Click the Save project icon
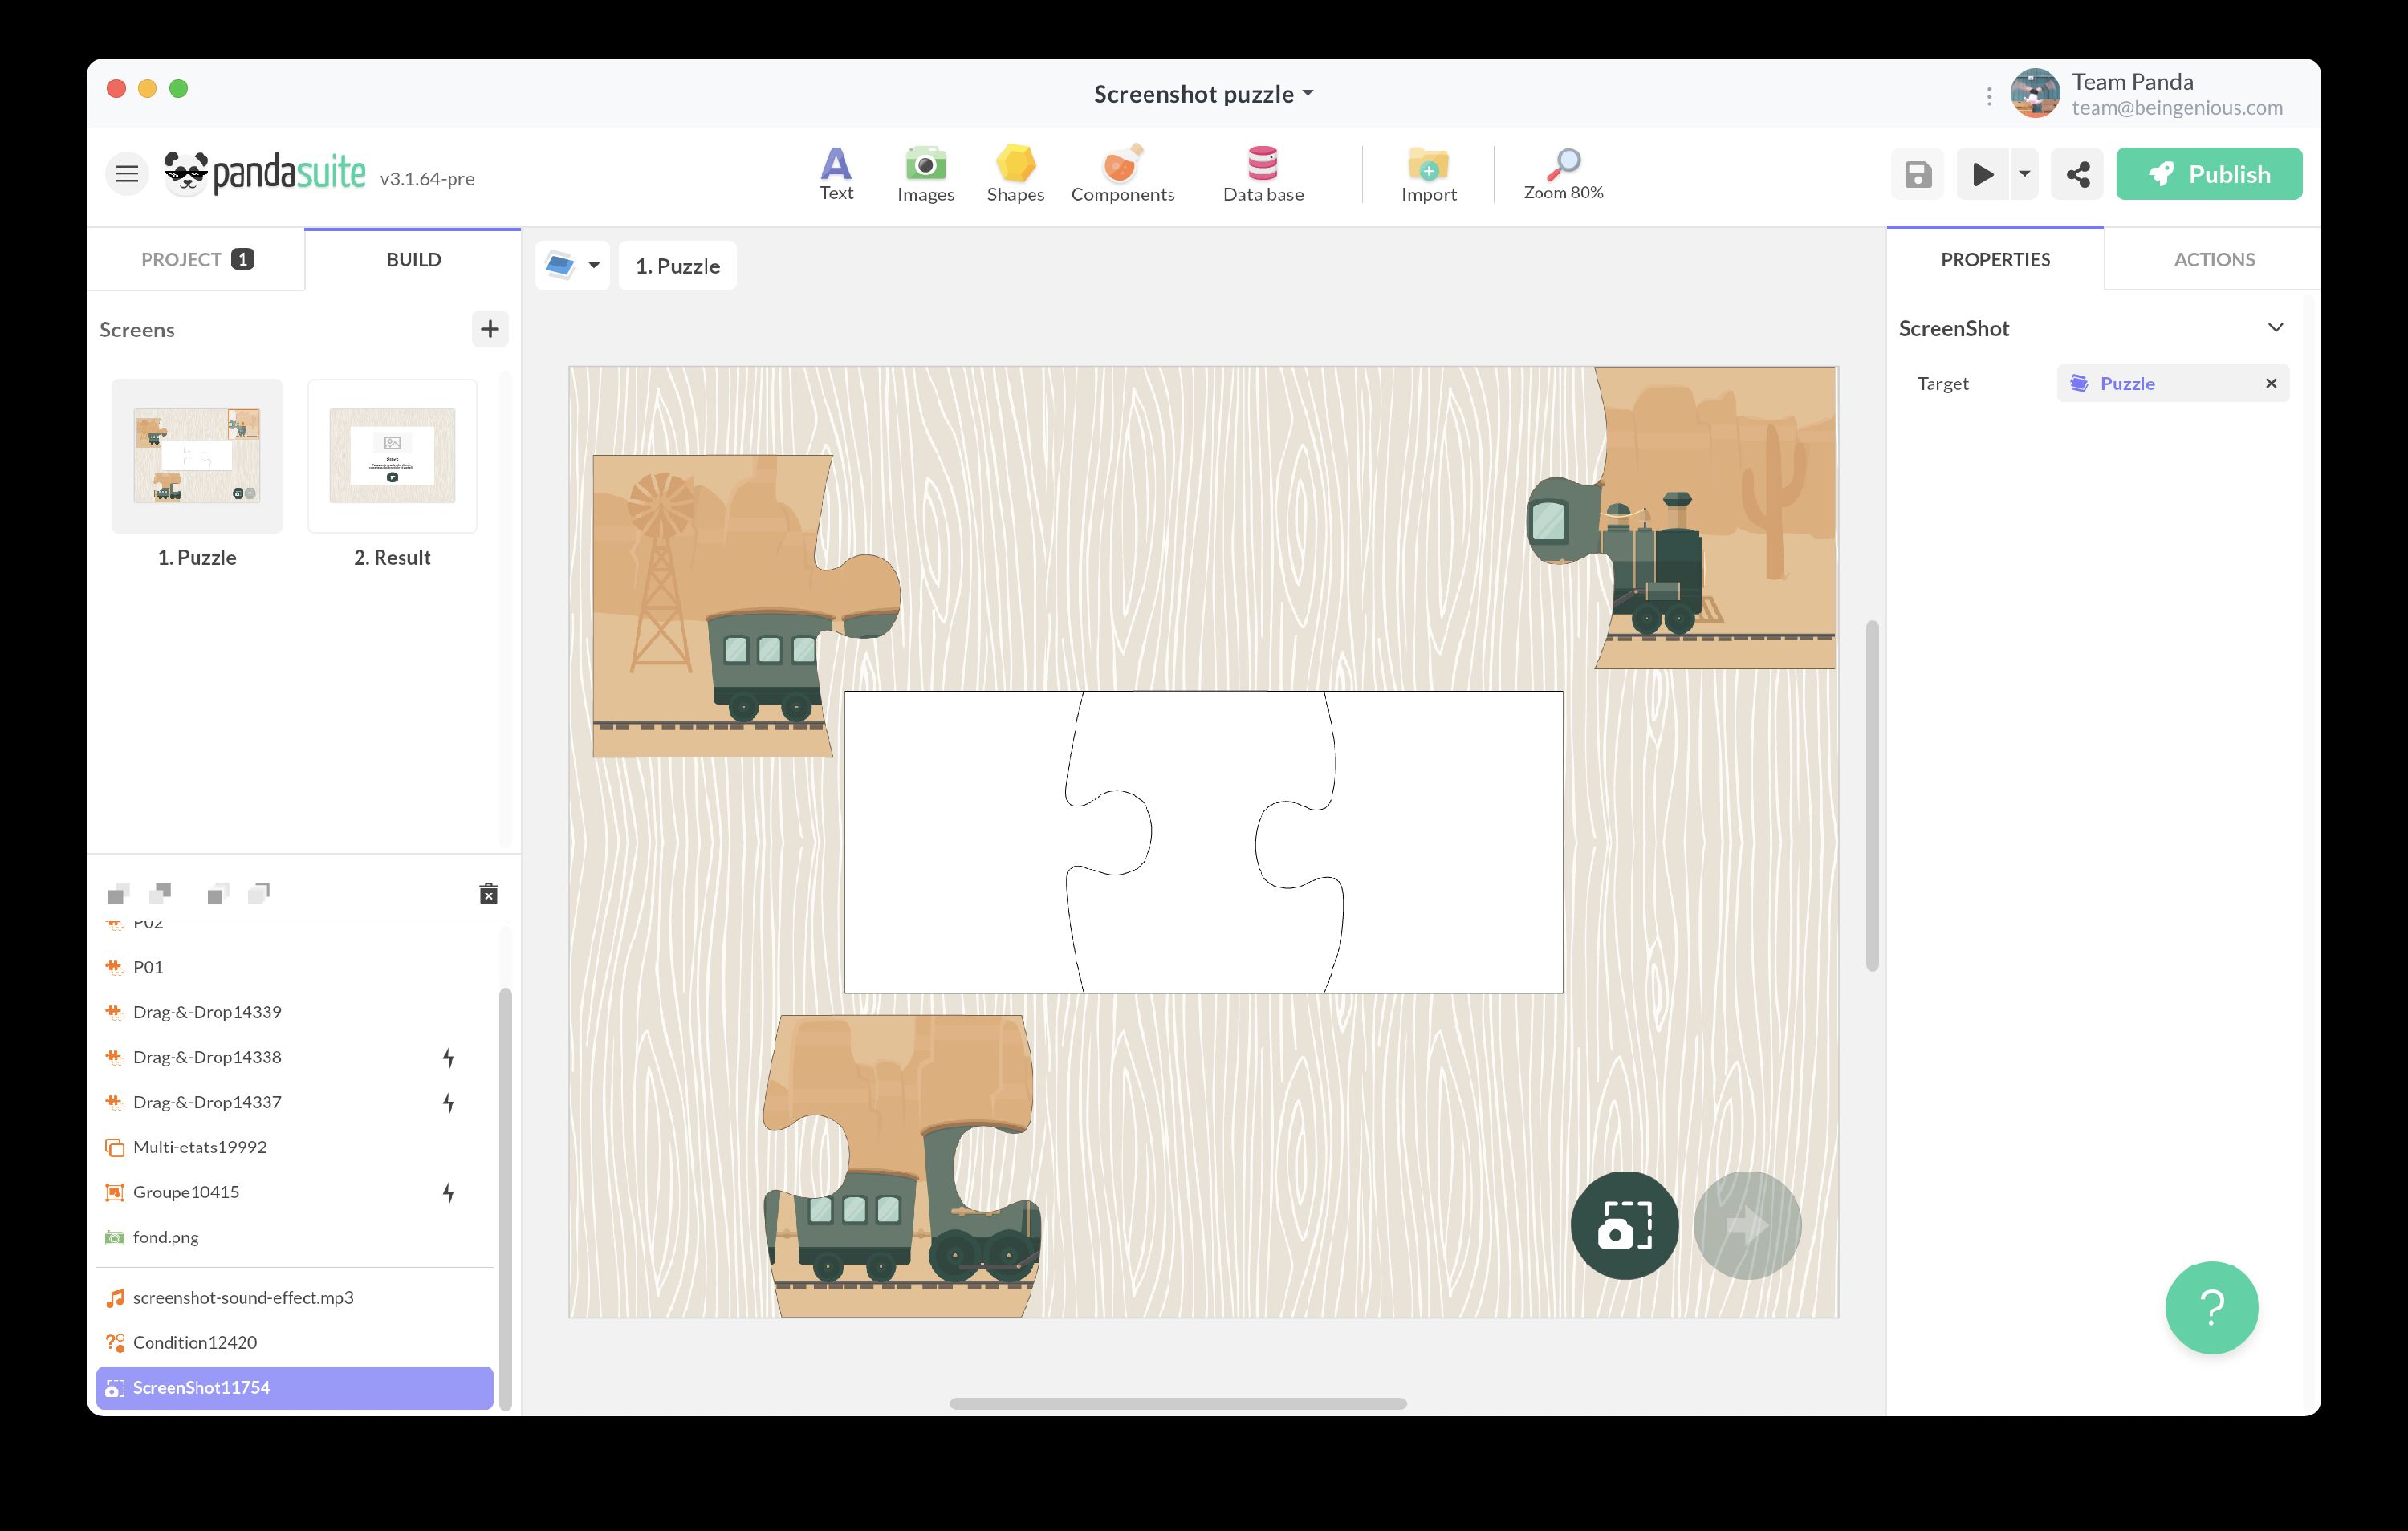Image resolution: width=2408 pixels, height=1531 pixels. [1917, 173]
